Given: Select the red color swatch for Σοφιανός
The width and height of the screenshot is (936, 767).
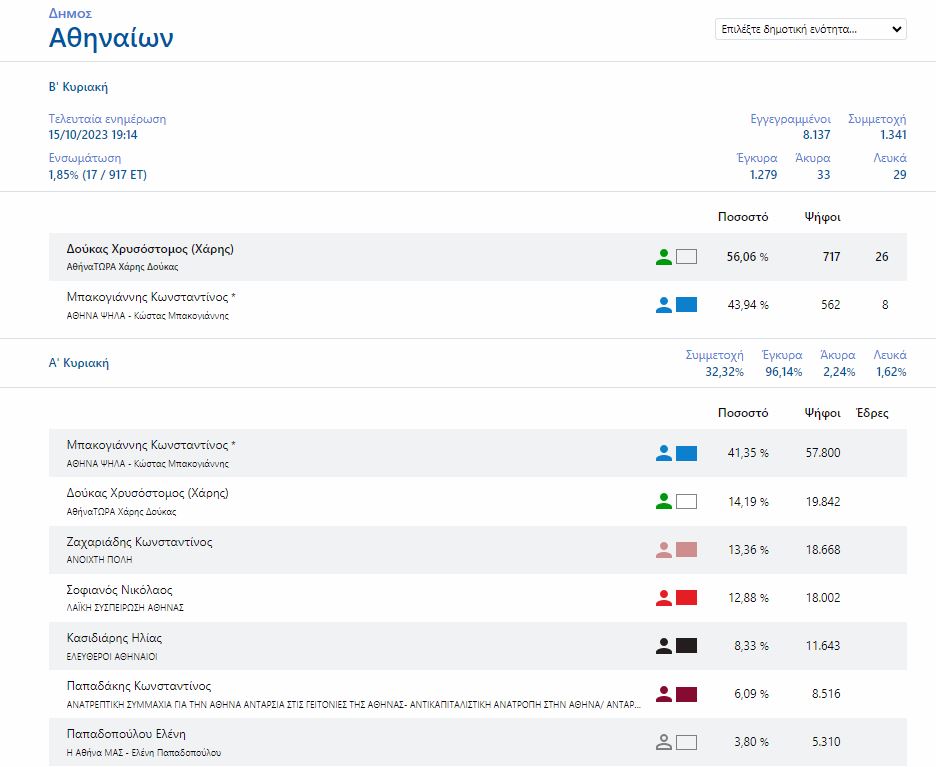Looking at the screenshot, I should pyautogui.click(x=686, y=598).
